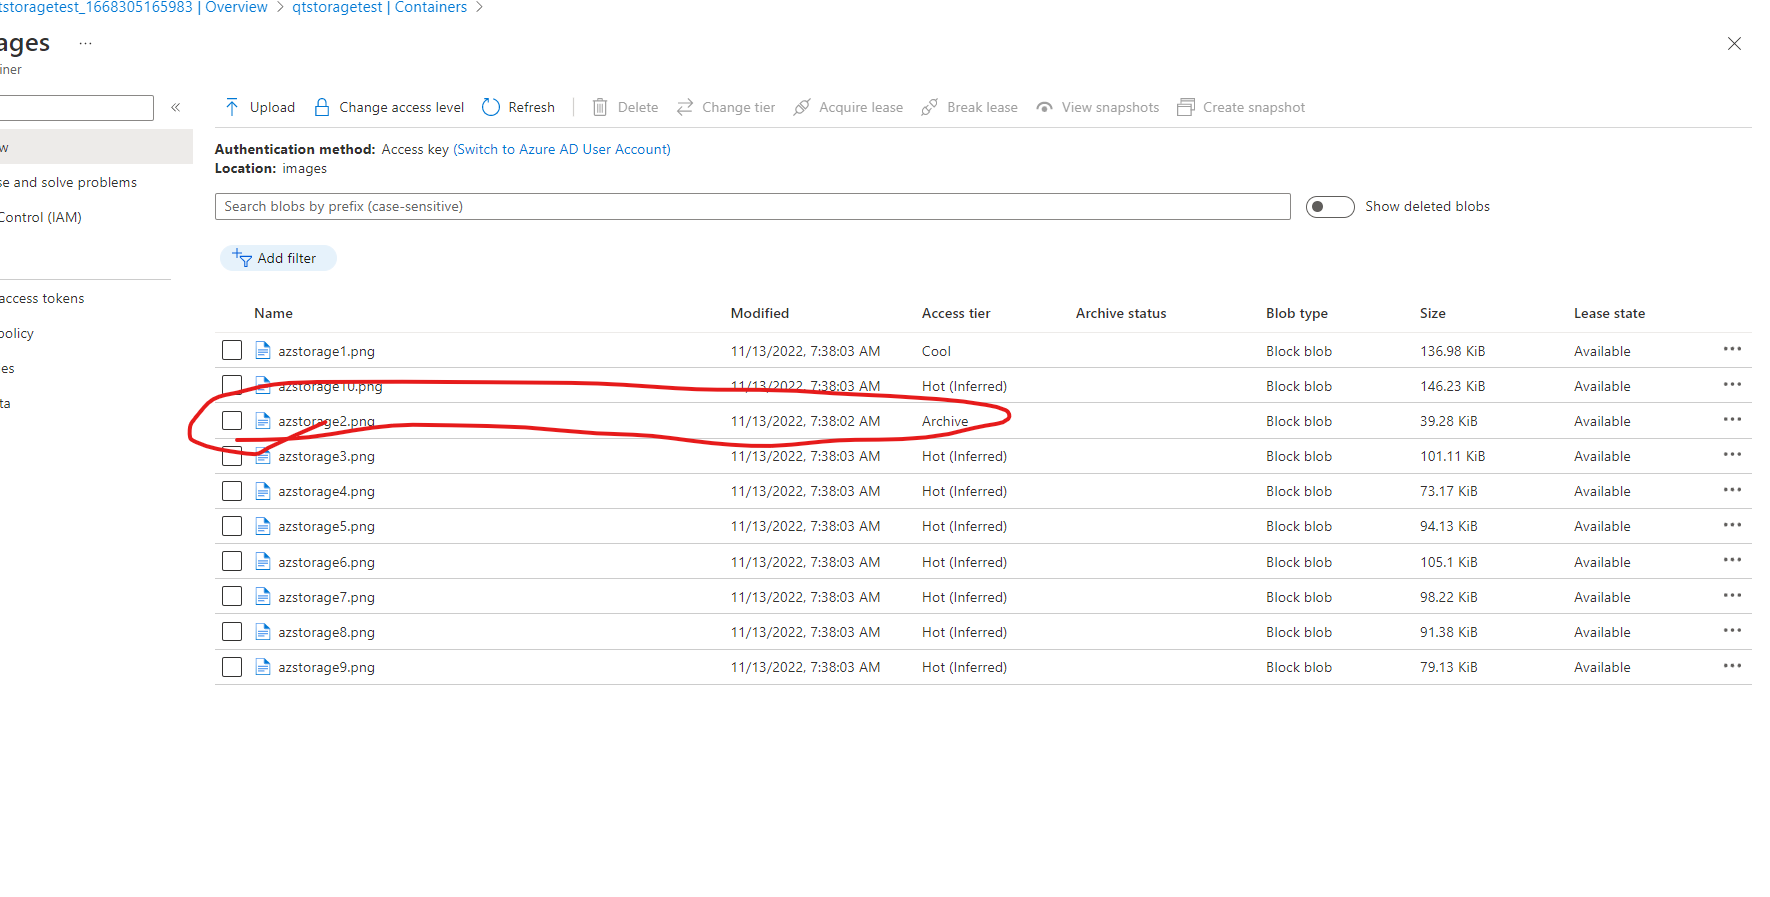Select the azstorage5.png row checkbox
This screenshot has width=1770, height=897.
click(232, 526)
